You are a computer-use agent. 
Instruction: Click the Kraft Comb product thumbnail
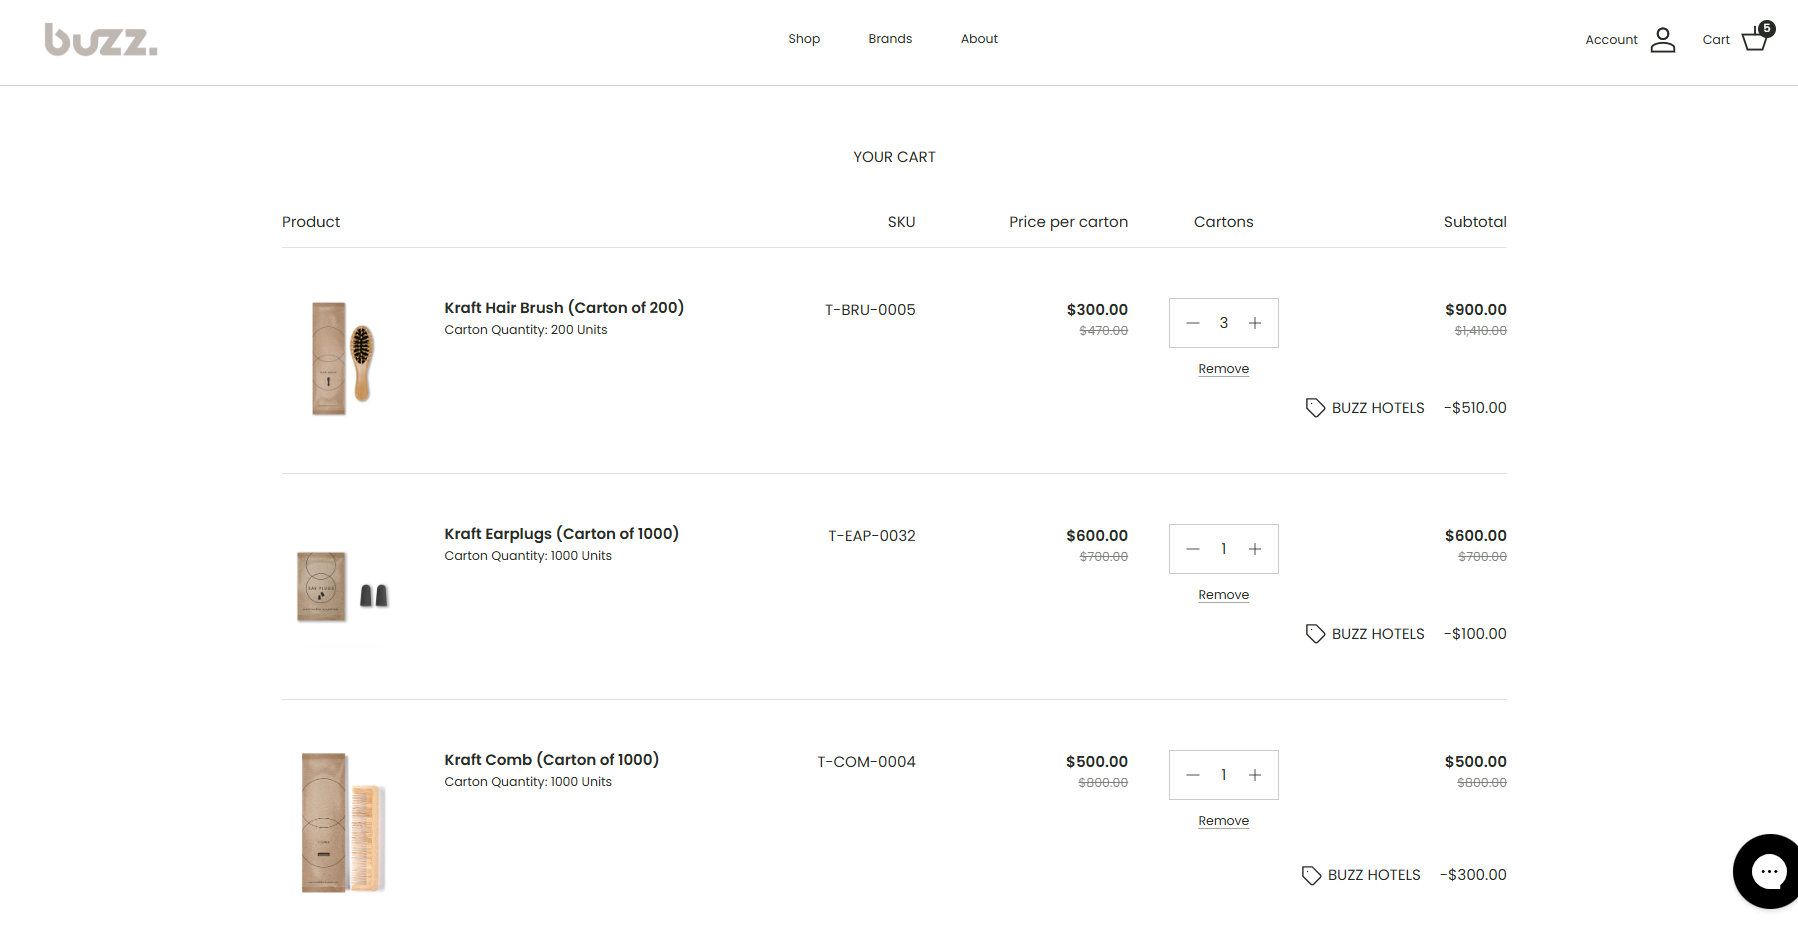(x=342, y=822)
